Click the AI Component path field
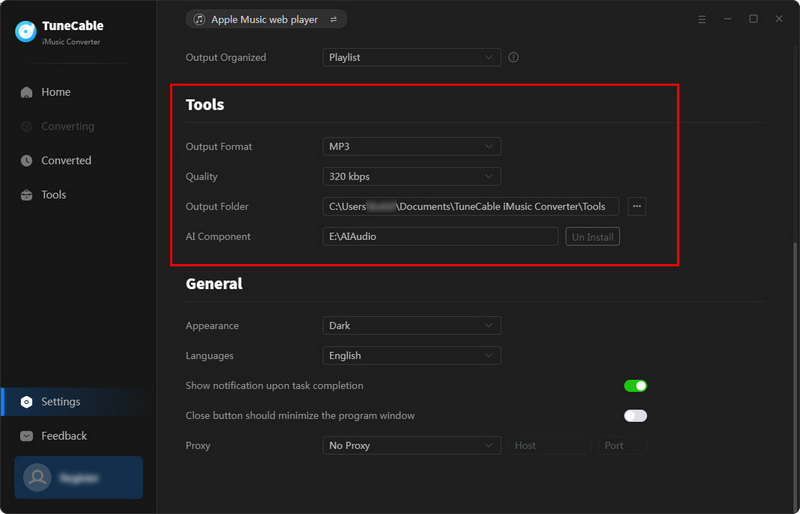 440,237
